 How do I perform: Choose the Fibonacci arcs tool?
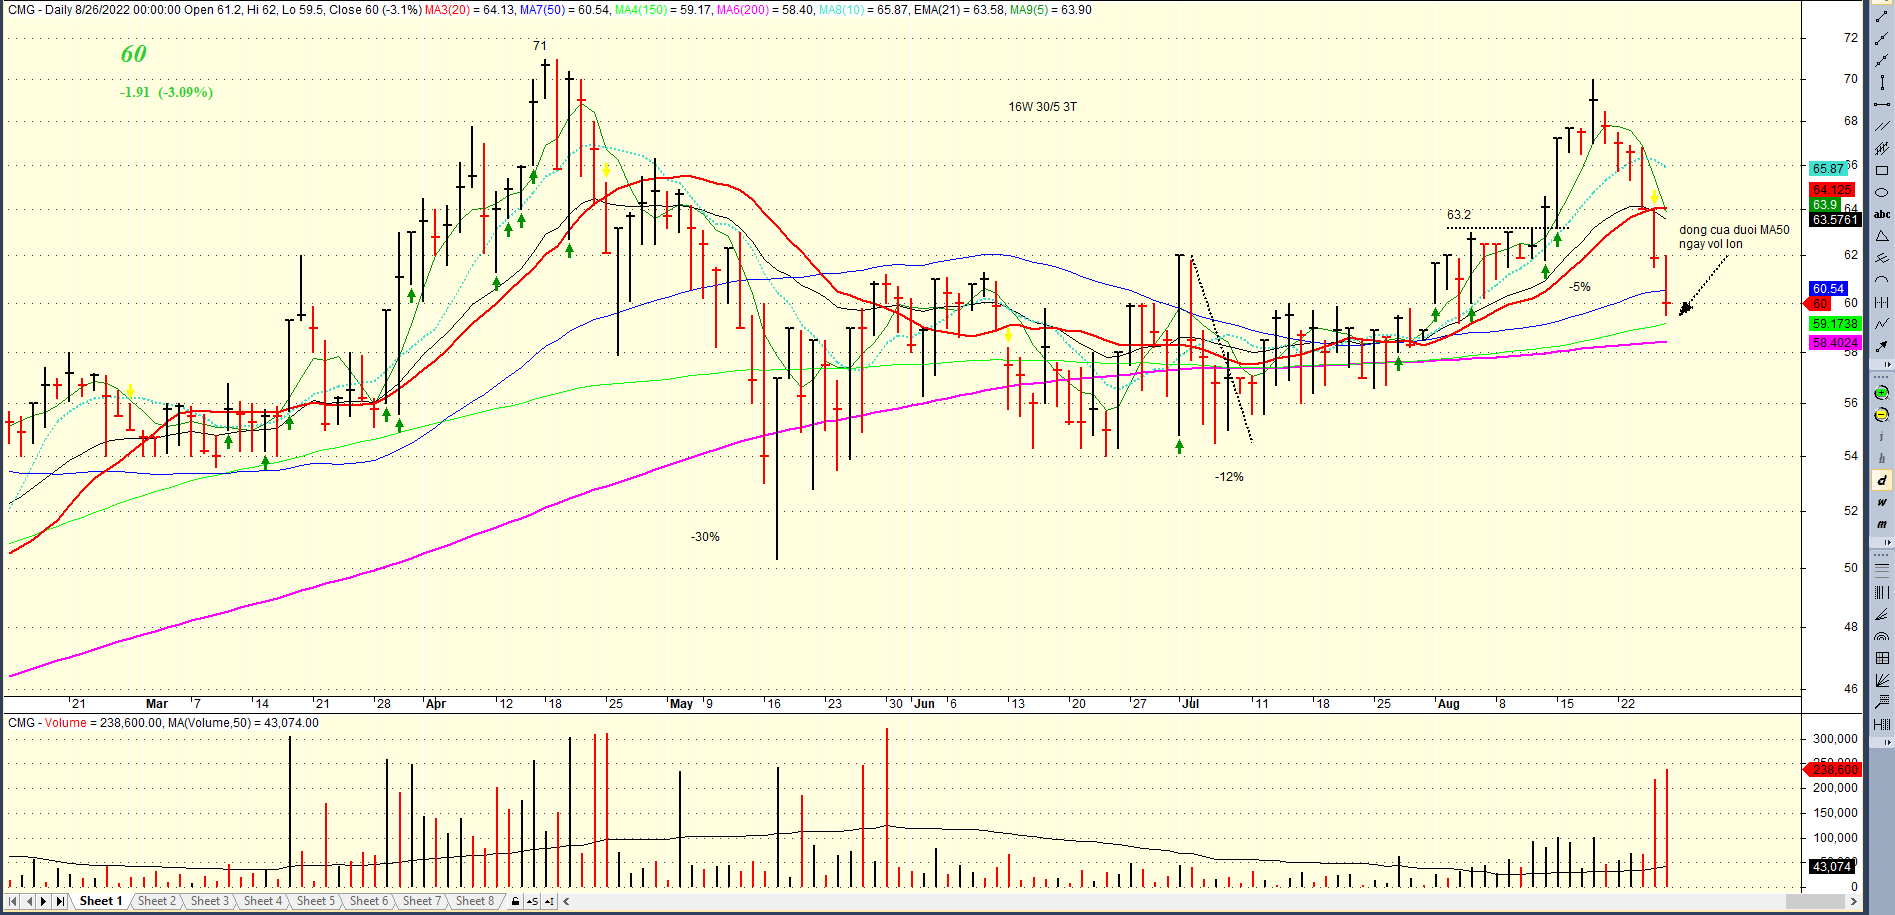click(x=1881, y=636)
